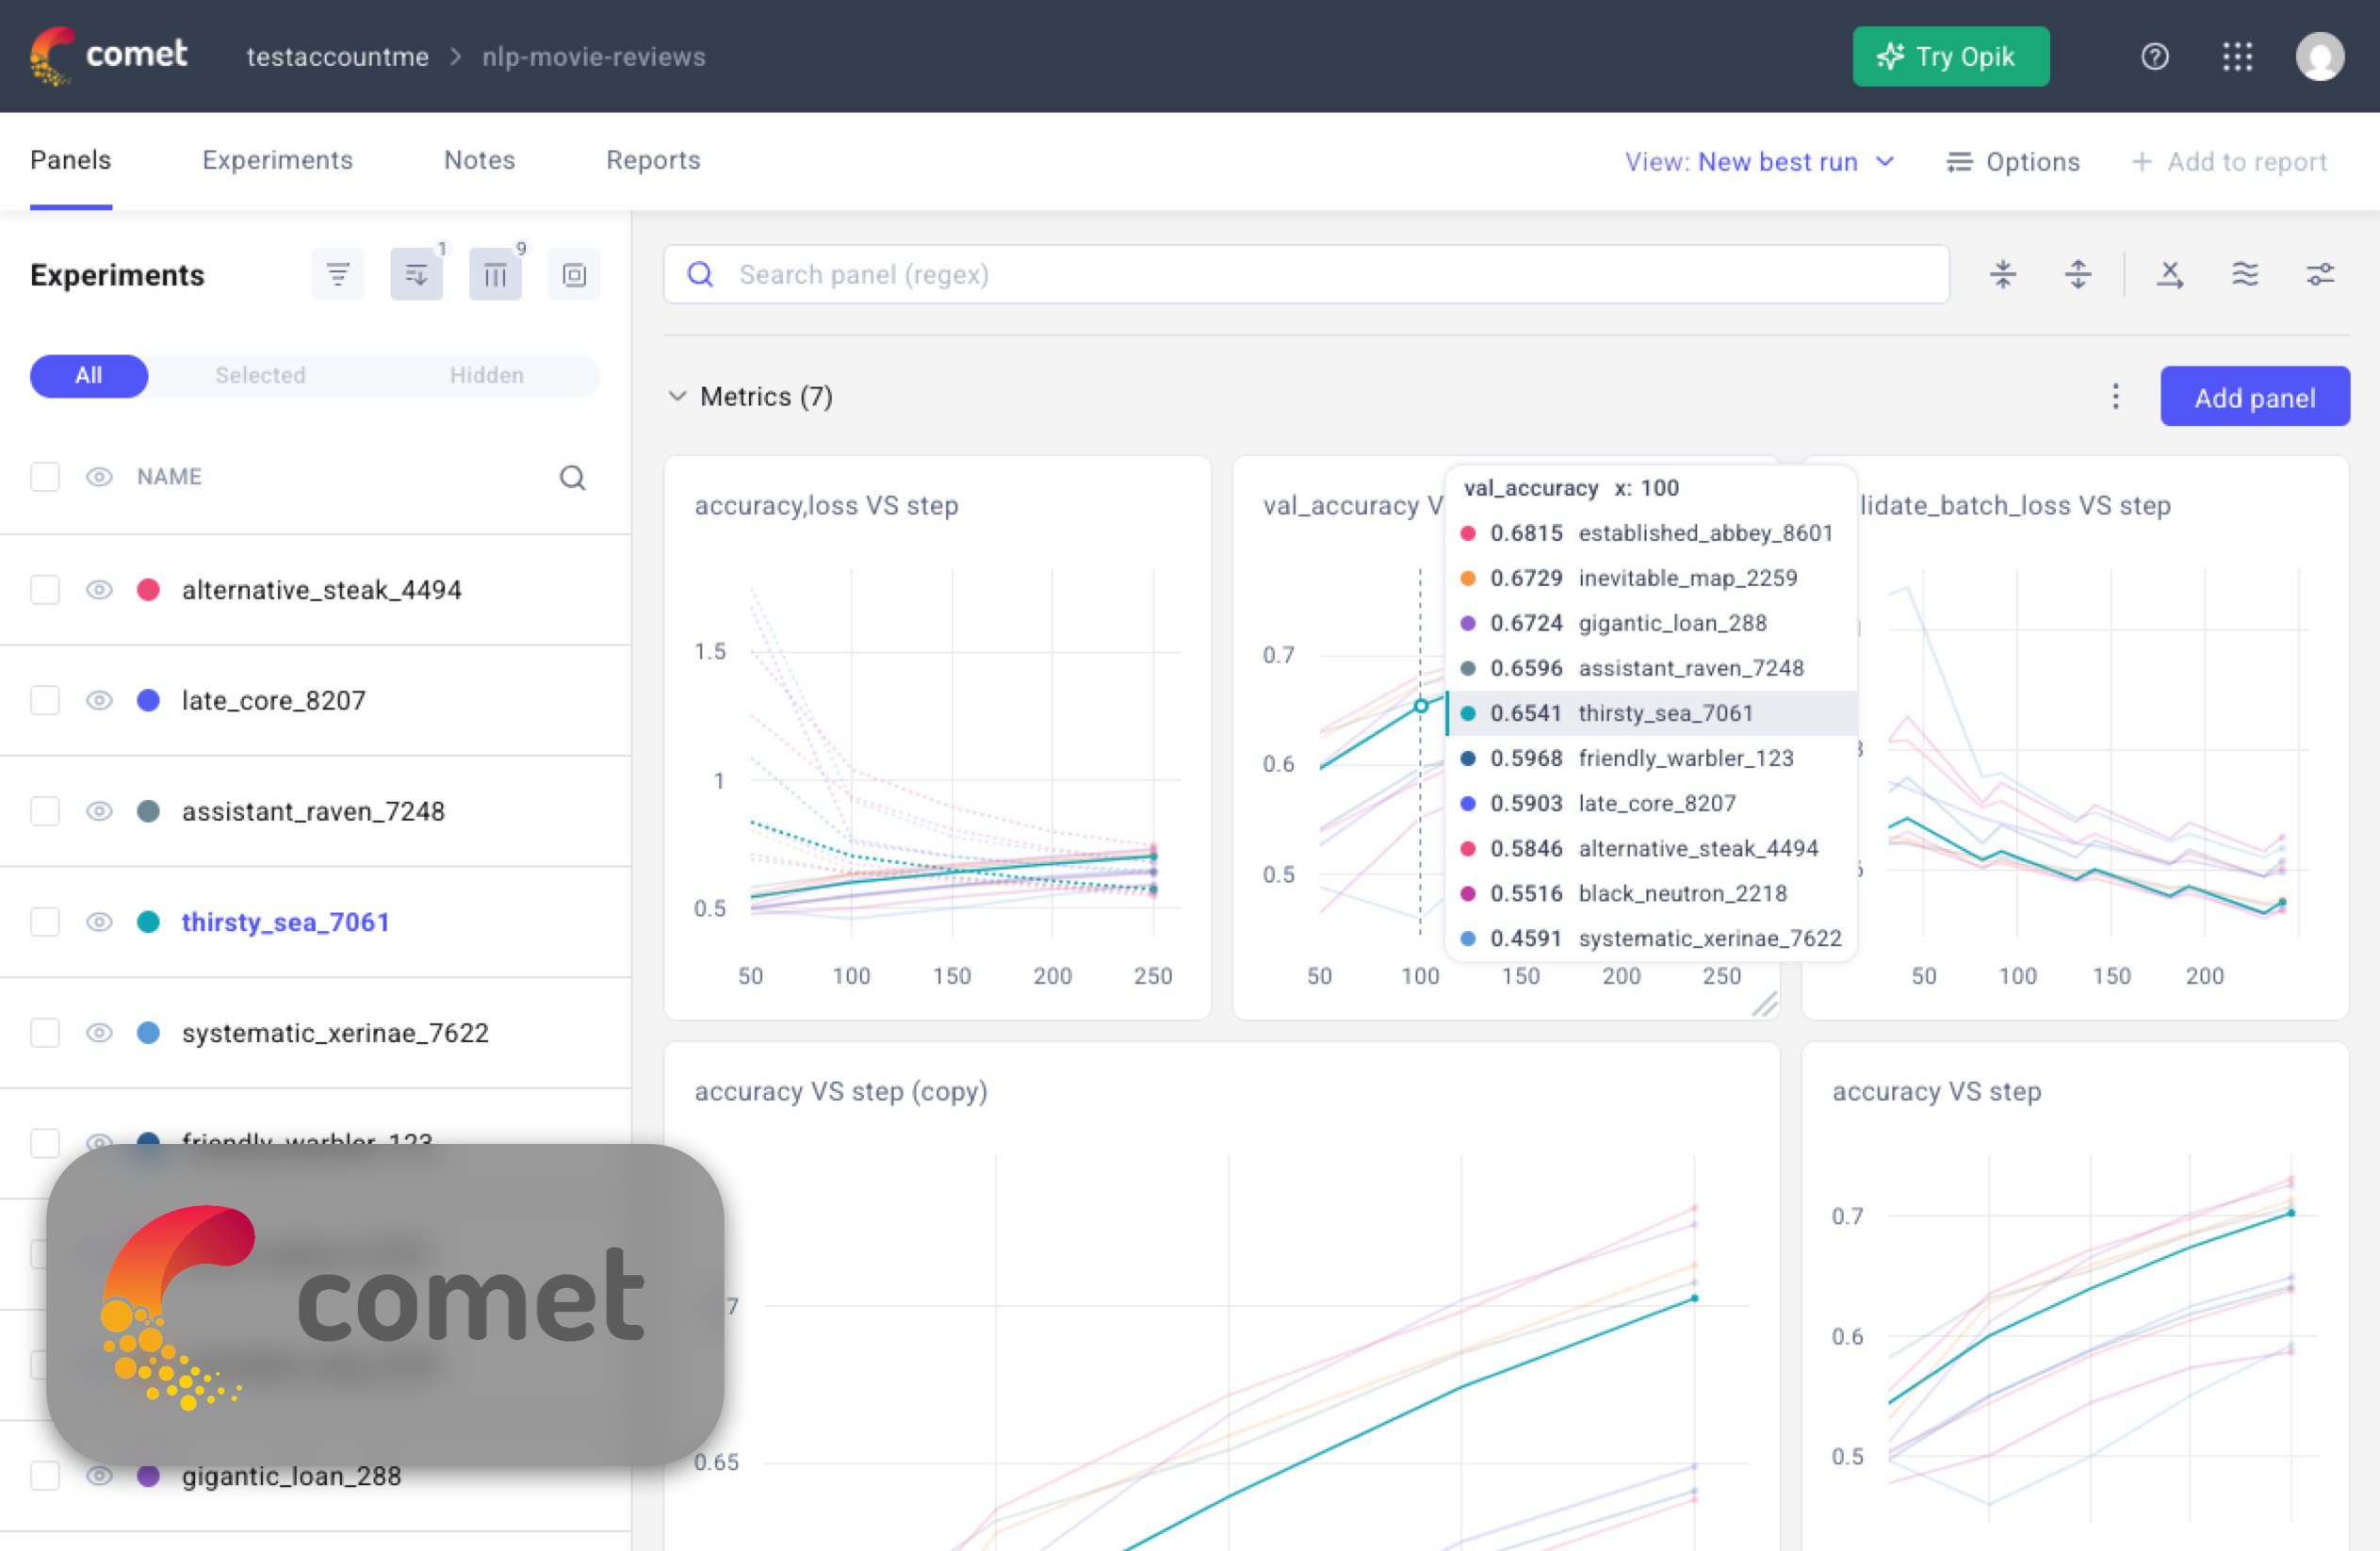Click the experiments group-by square icon
The width and height of the screenshot is (2380, 1551).
574,275
